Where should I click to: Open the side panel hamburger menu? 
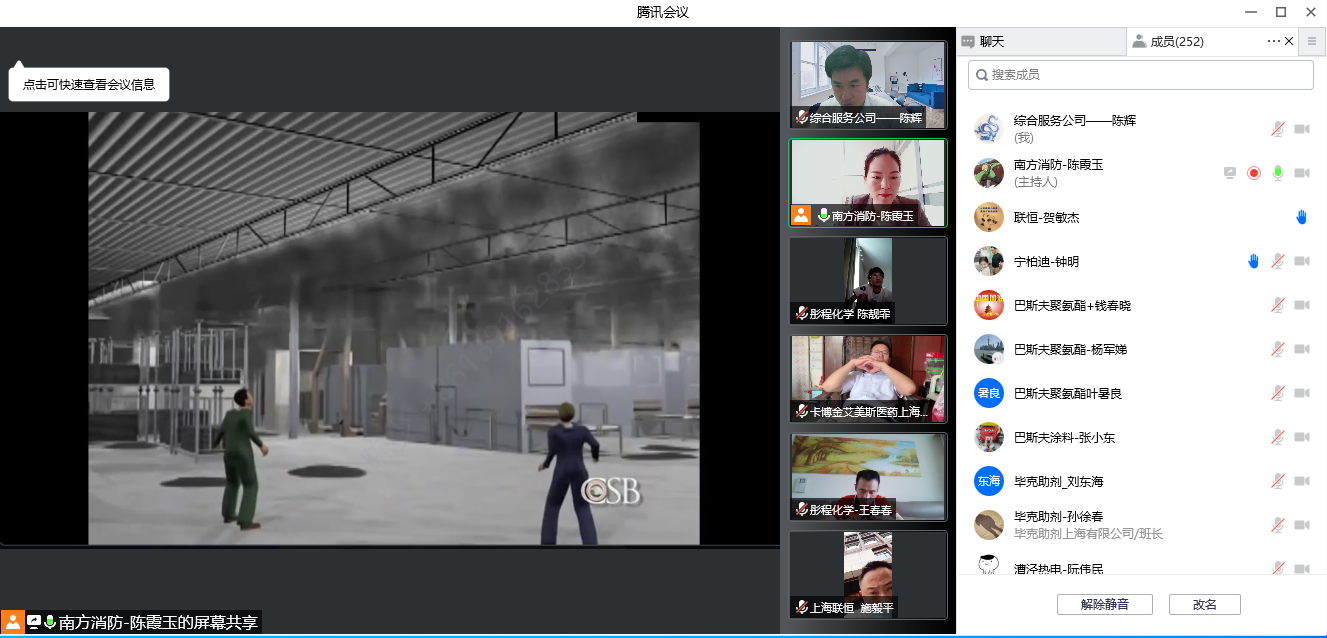pos(1312,41)
